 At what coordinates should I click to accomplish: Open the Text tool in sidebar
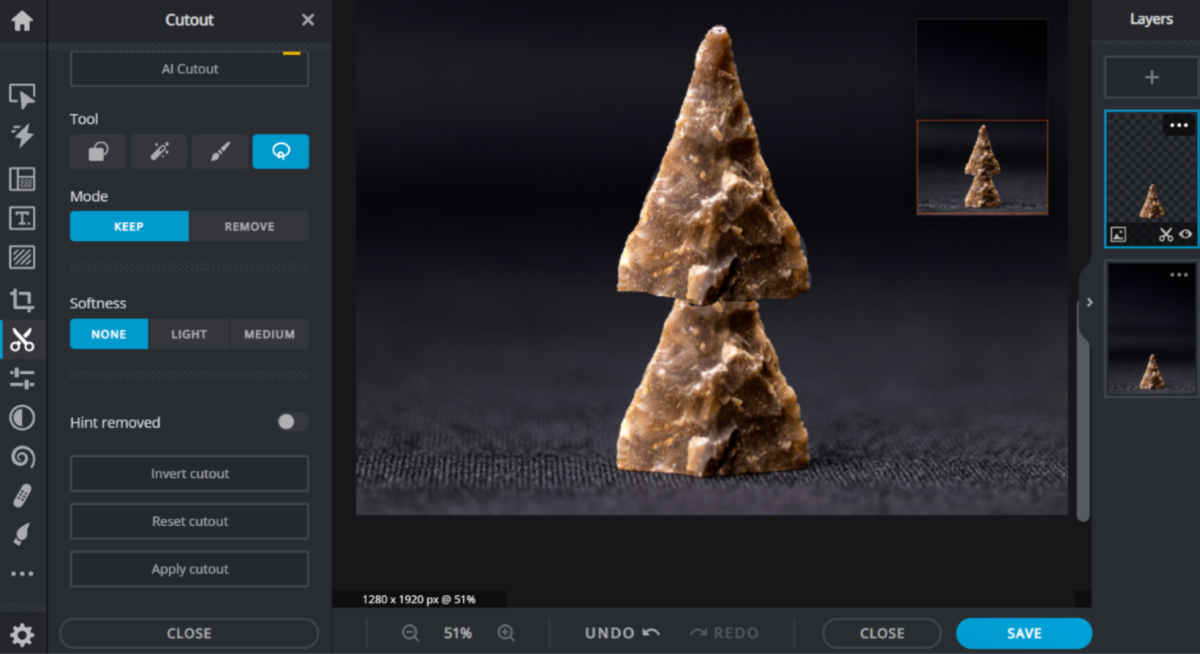[22, 218]
